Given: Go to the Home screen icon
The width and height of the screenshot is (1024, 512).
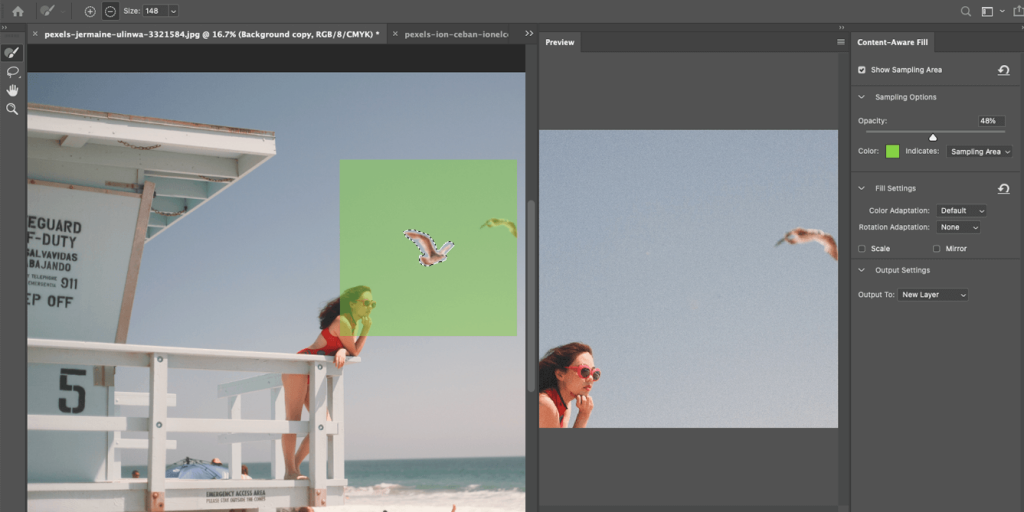Looking at the screenshot, I should pos(18,11).
